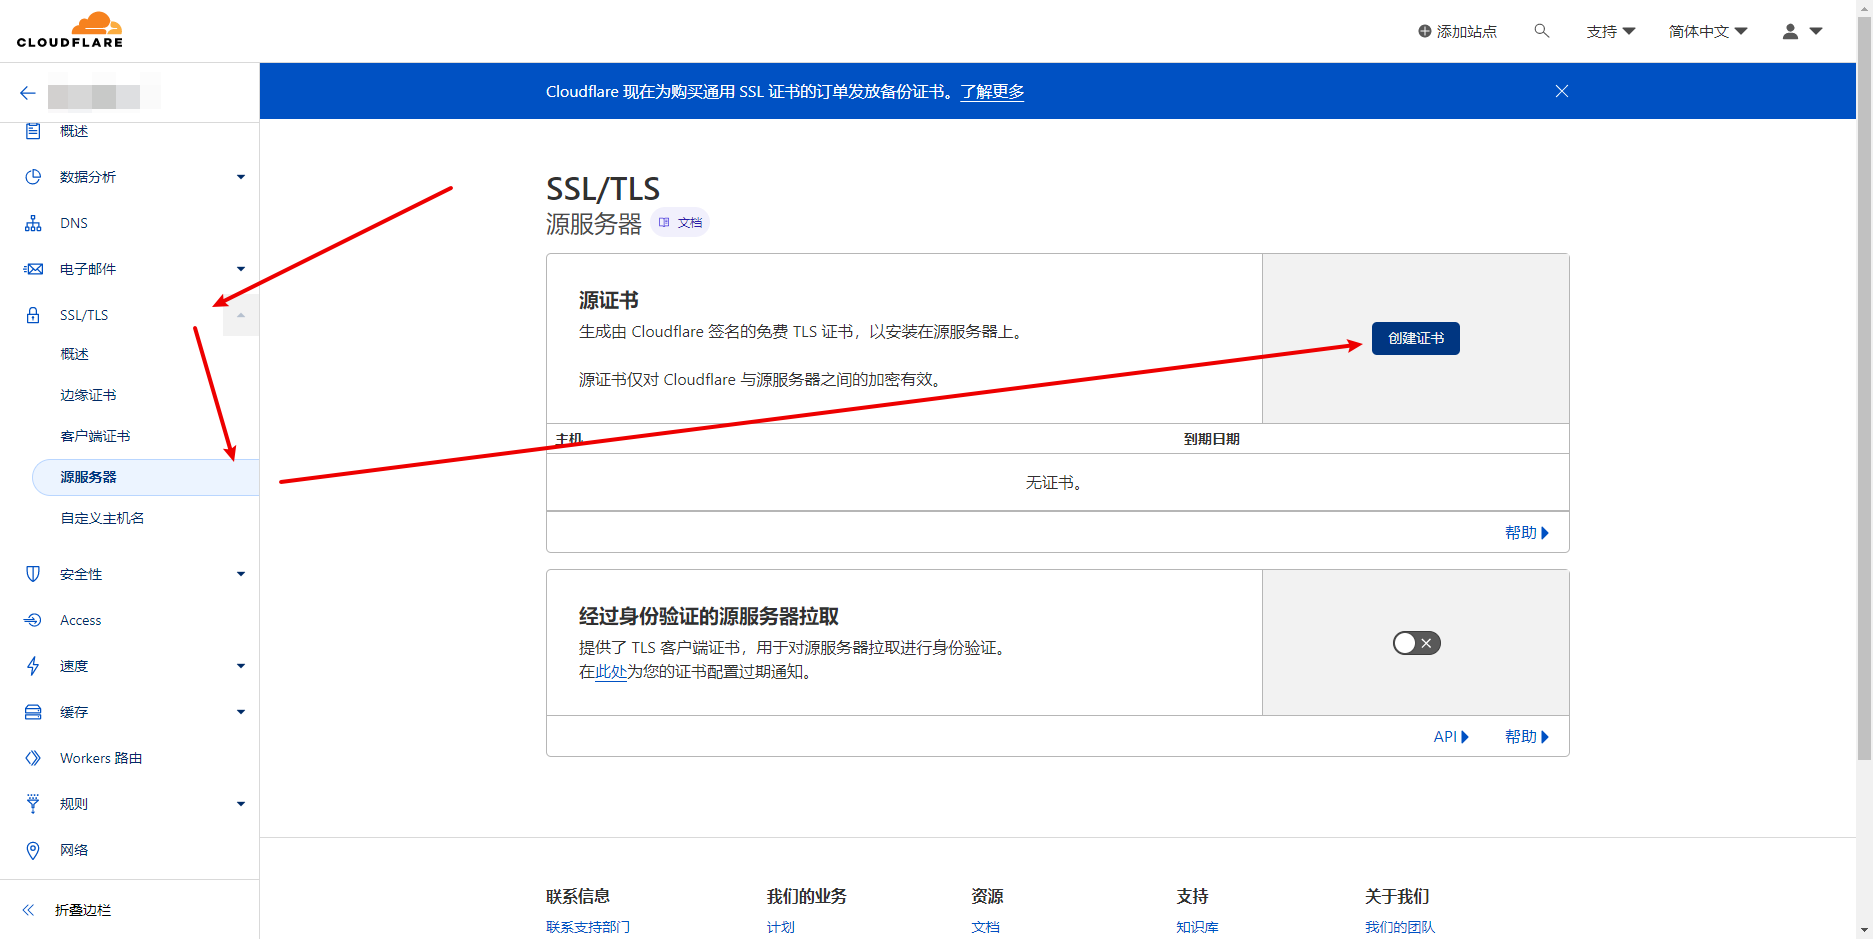Click the 概述 document icon at the sidebar top
The image size is (1873, 939).
pyautogui.click(x=33, y=131)
